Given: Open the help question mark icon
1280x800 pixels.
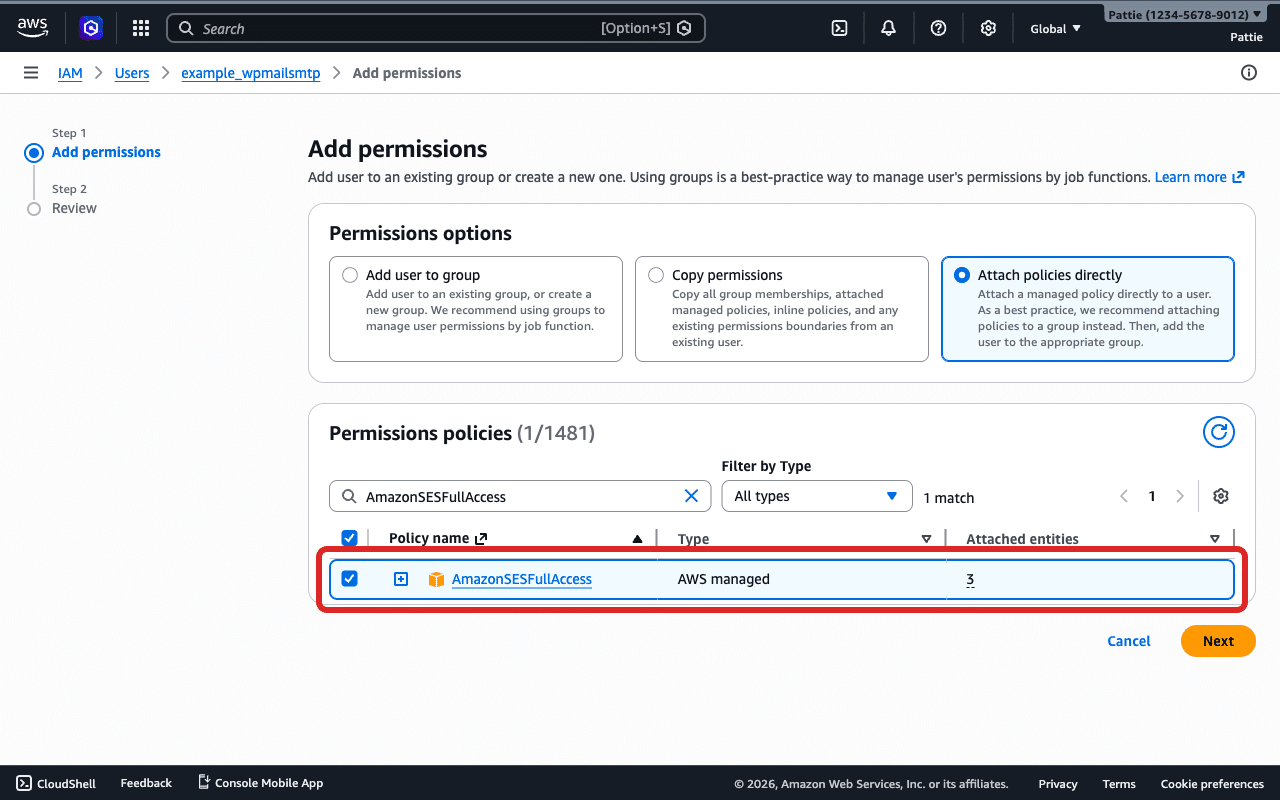Looking at the screenshot, I should 938,28.
